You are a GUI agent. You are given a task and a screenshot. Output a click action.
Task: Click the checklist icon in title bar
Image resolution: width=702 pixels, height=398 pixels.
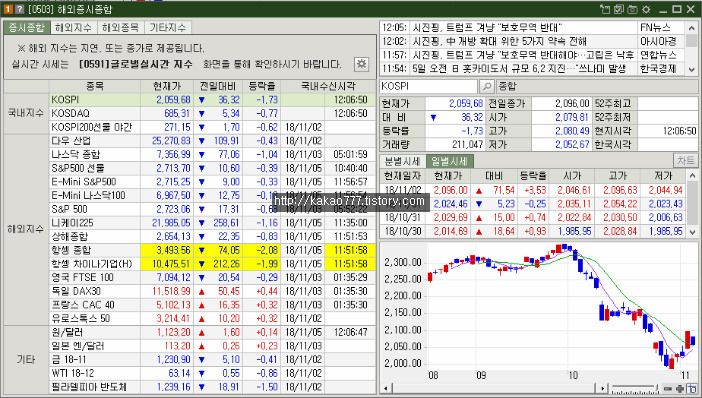619,9
